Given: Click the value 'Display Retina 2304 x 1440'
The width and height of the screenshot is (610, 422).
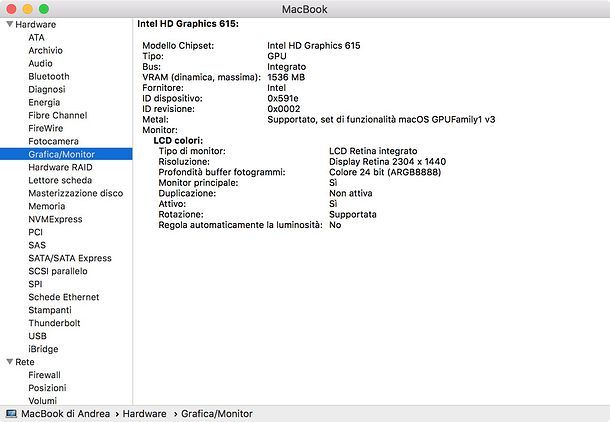Looking at the screenshot, I should tap(387, 162).
